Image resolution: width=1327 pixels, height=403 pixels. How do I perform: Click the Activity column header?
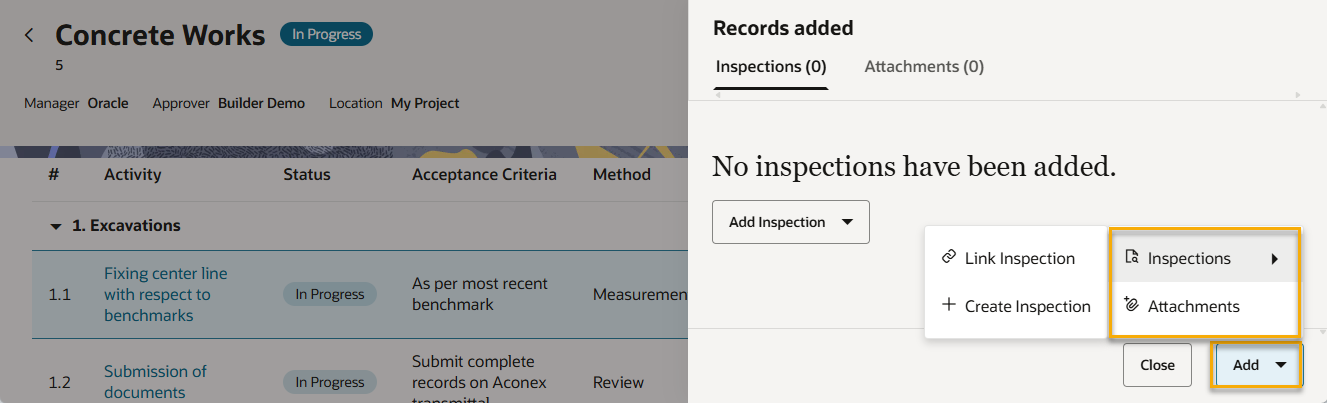point(132,174)
